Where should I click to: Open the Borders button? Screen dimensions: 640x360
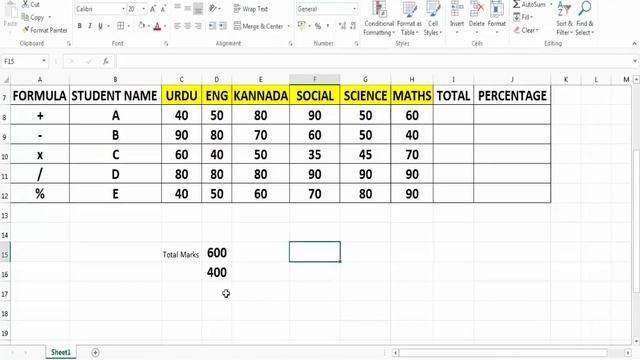[120, 26]
